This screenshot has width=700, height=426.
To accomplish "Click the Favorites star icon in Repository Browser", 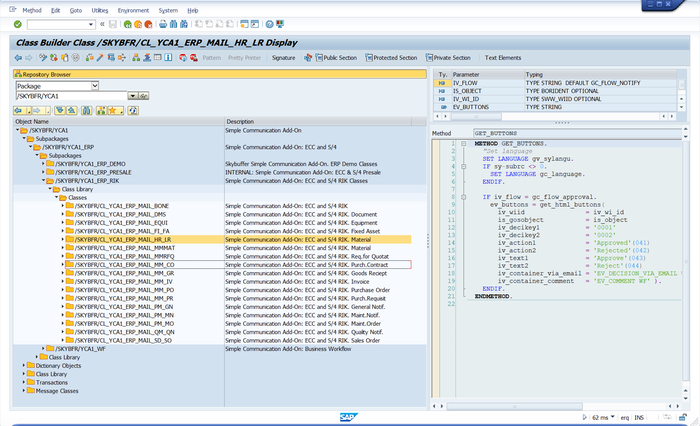I will pos(112,110).
